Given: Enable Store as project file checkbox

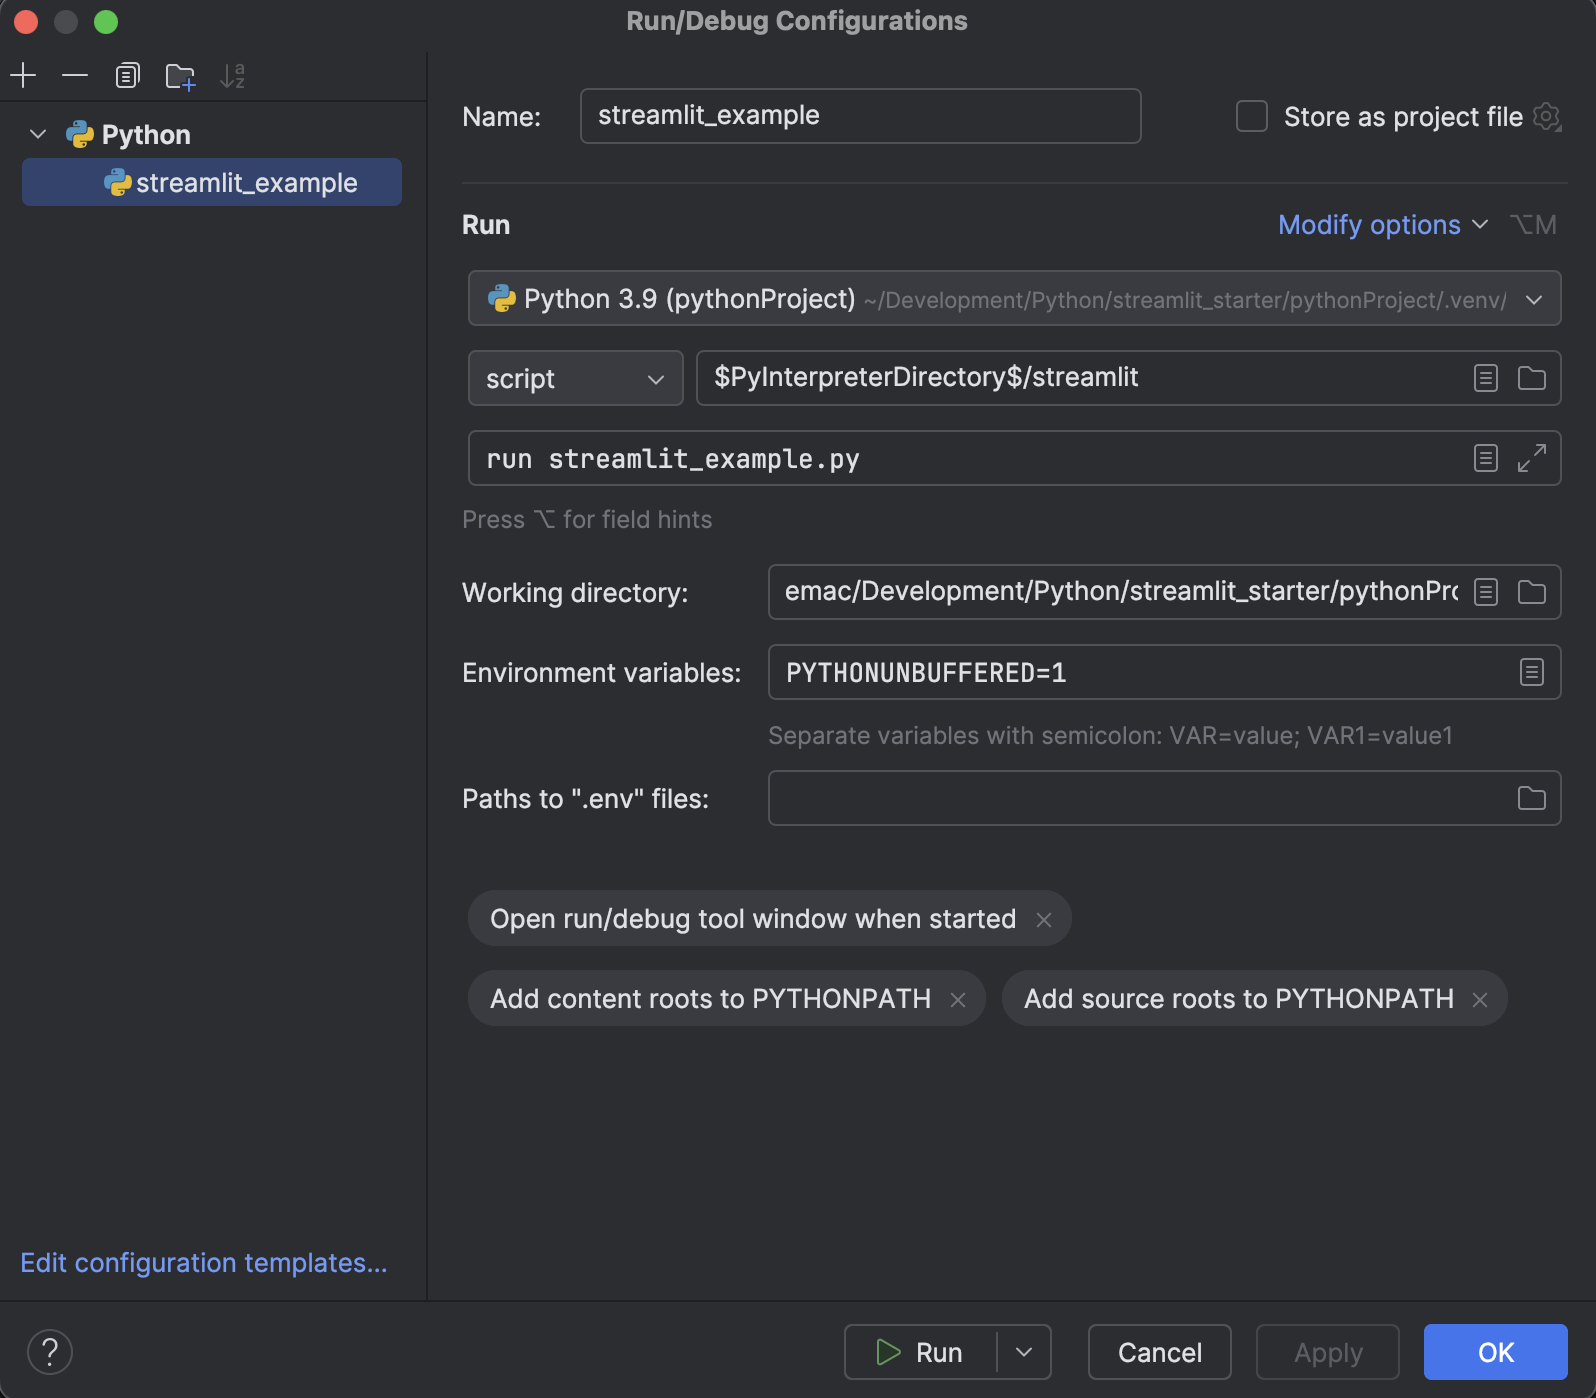Looking at the screenshot, I should click(x=1252, y=116).
